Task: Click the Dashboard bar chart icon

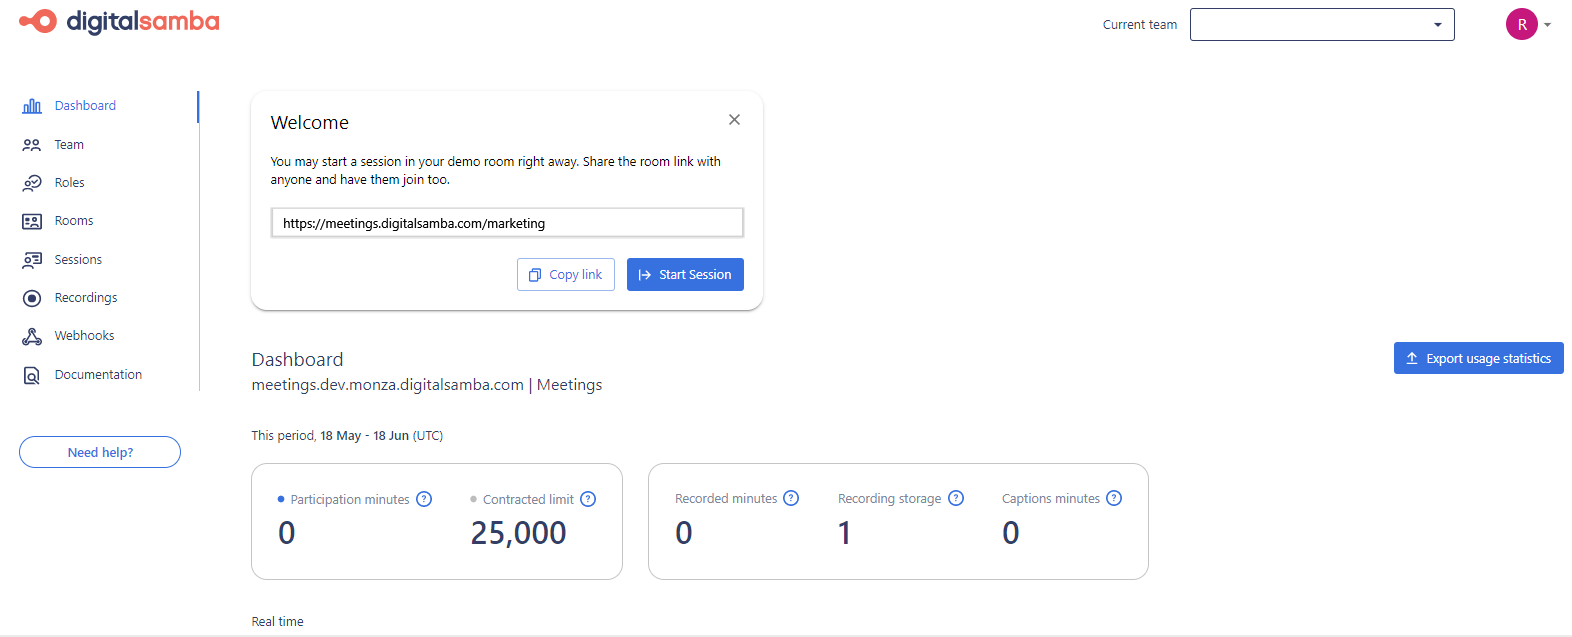Action: [x=32, y=106]
